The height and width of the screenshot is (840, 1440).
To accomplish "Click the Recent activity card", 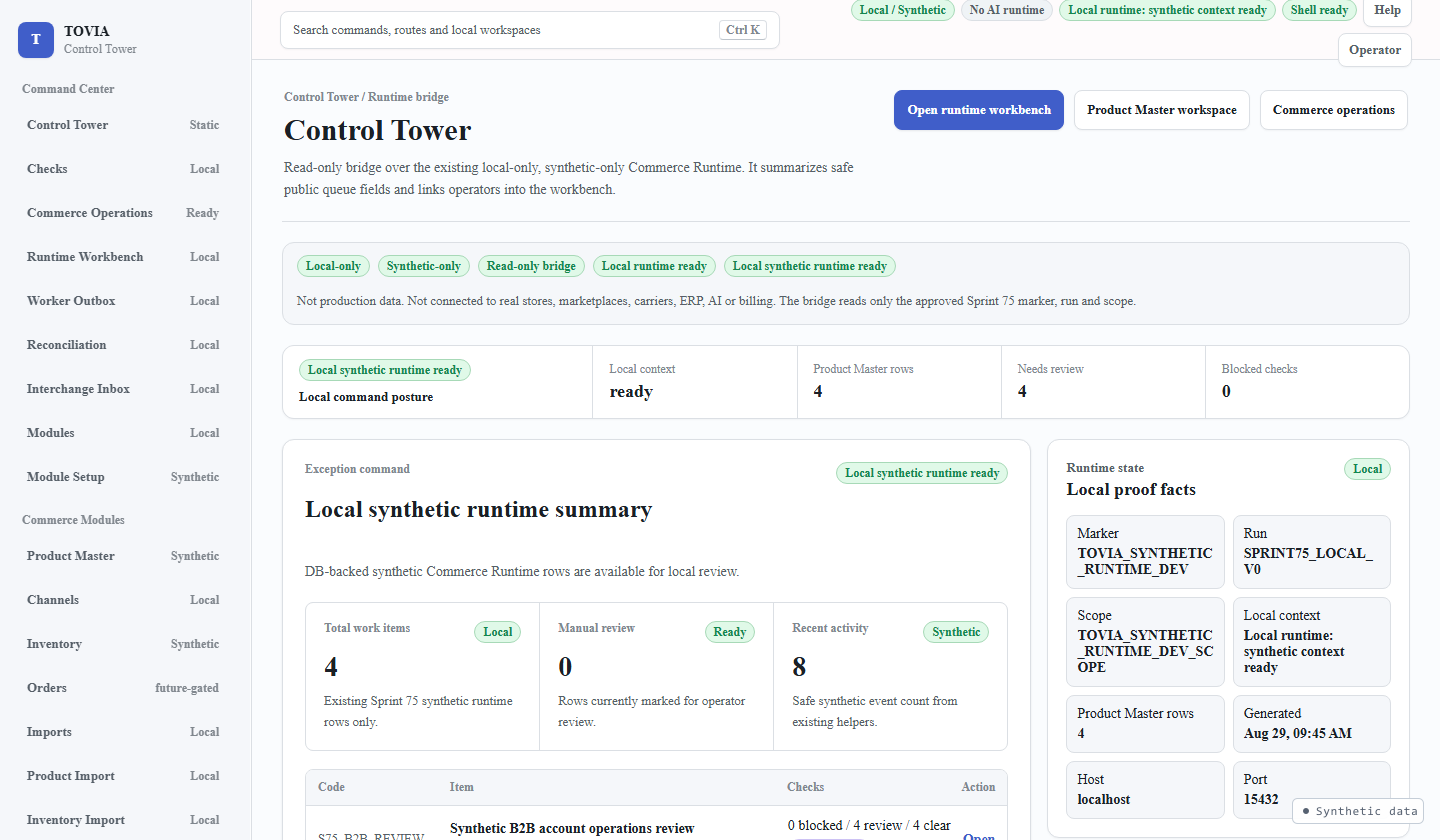I will click(x=890, y=676).
